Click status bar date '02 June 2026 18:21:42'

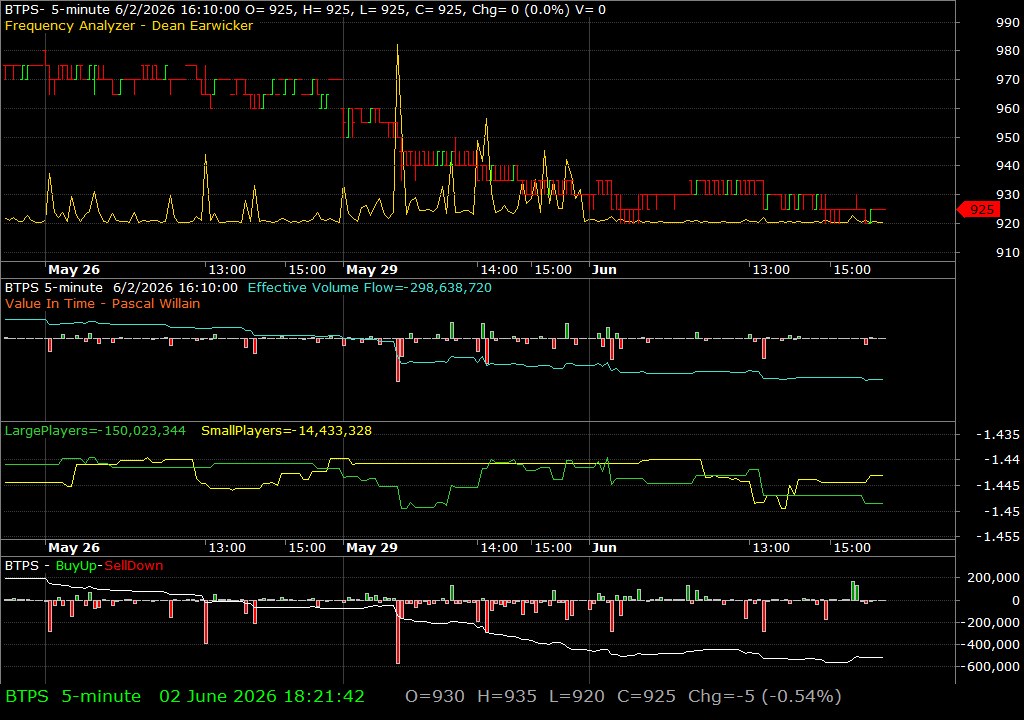click(x=262, y=696)
